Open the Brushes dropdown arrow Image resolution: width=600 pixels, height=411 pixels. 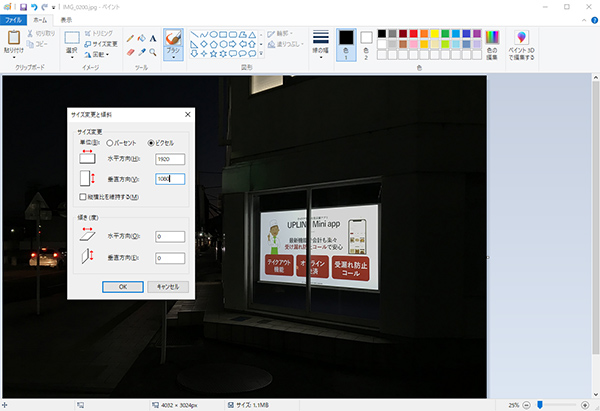click(173, 58)
